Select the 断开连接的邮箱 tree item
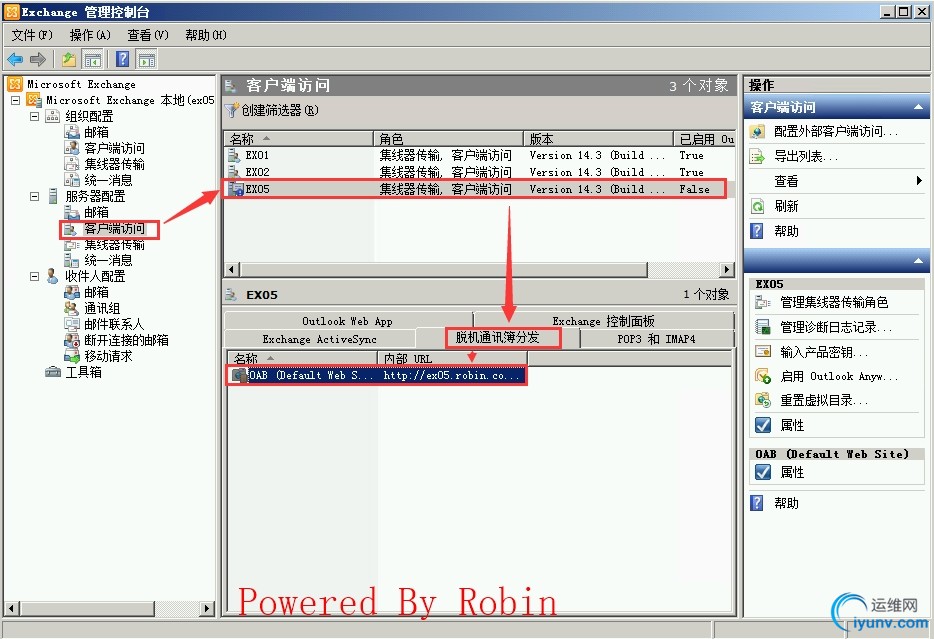 point(126,340)
